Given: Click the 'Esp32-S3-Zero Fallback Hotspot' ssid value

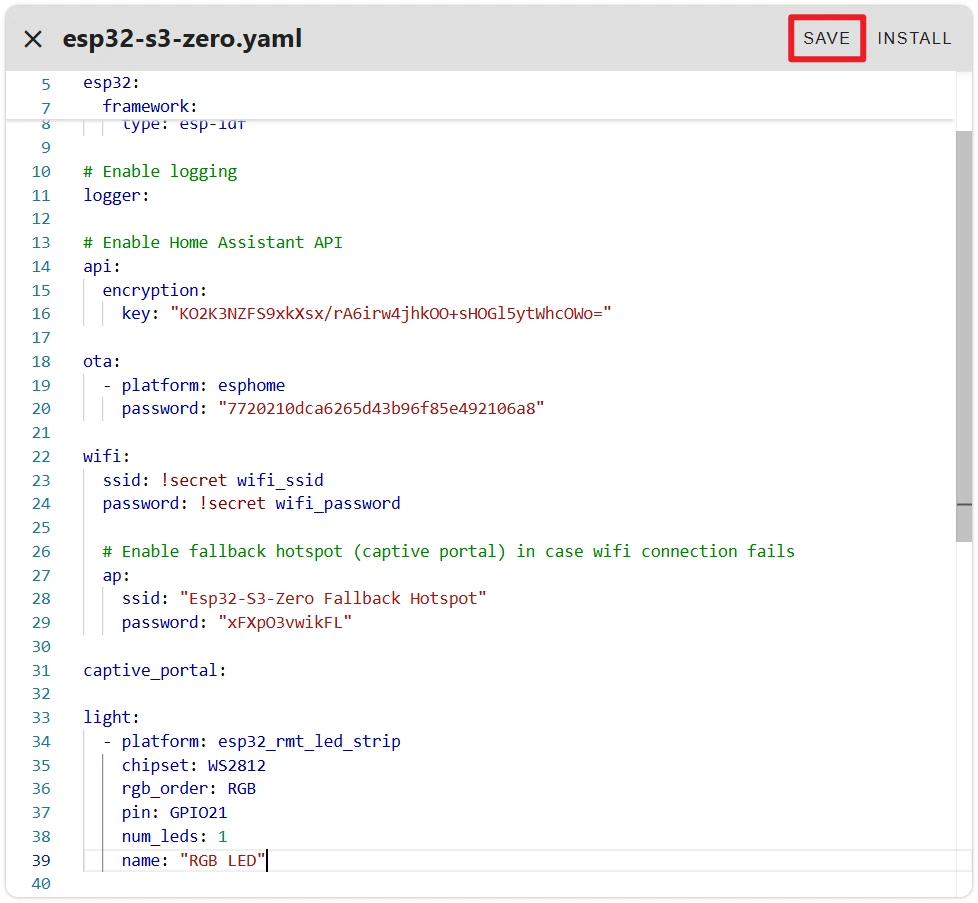Looking at the screenshot, I should (x=333, y=598).
